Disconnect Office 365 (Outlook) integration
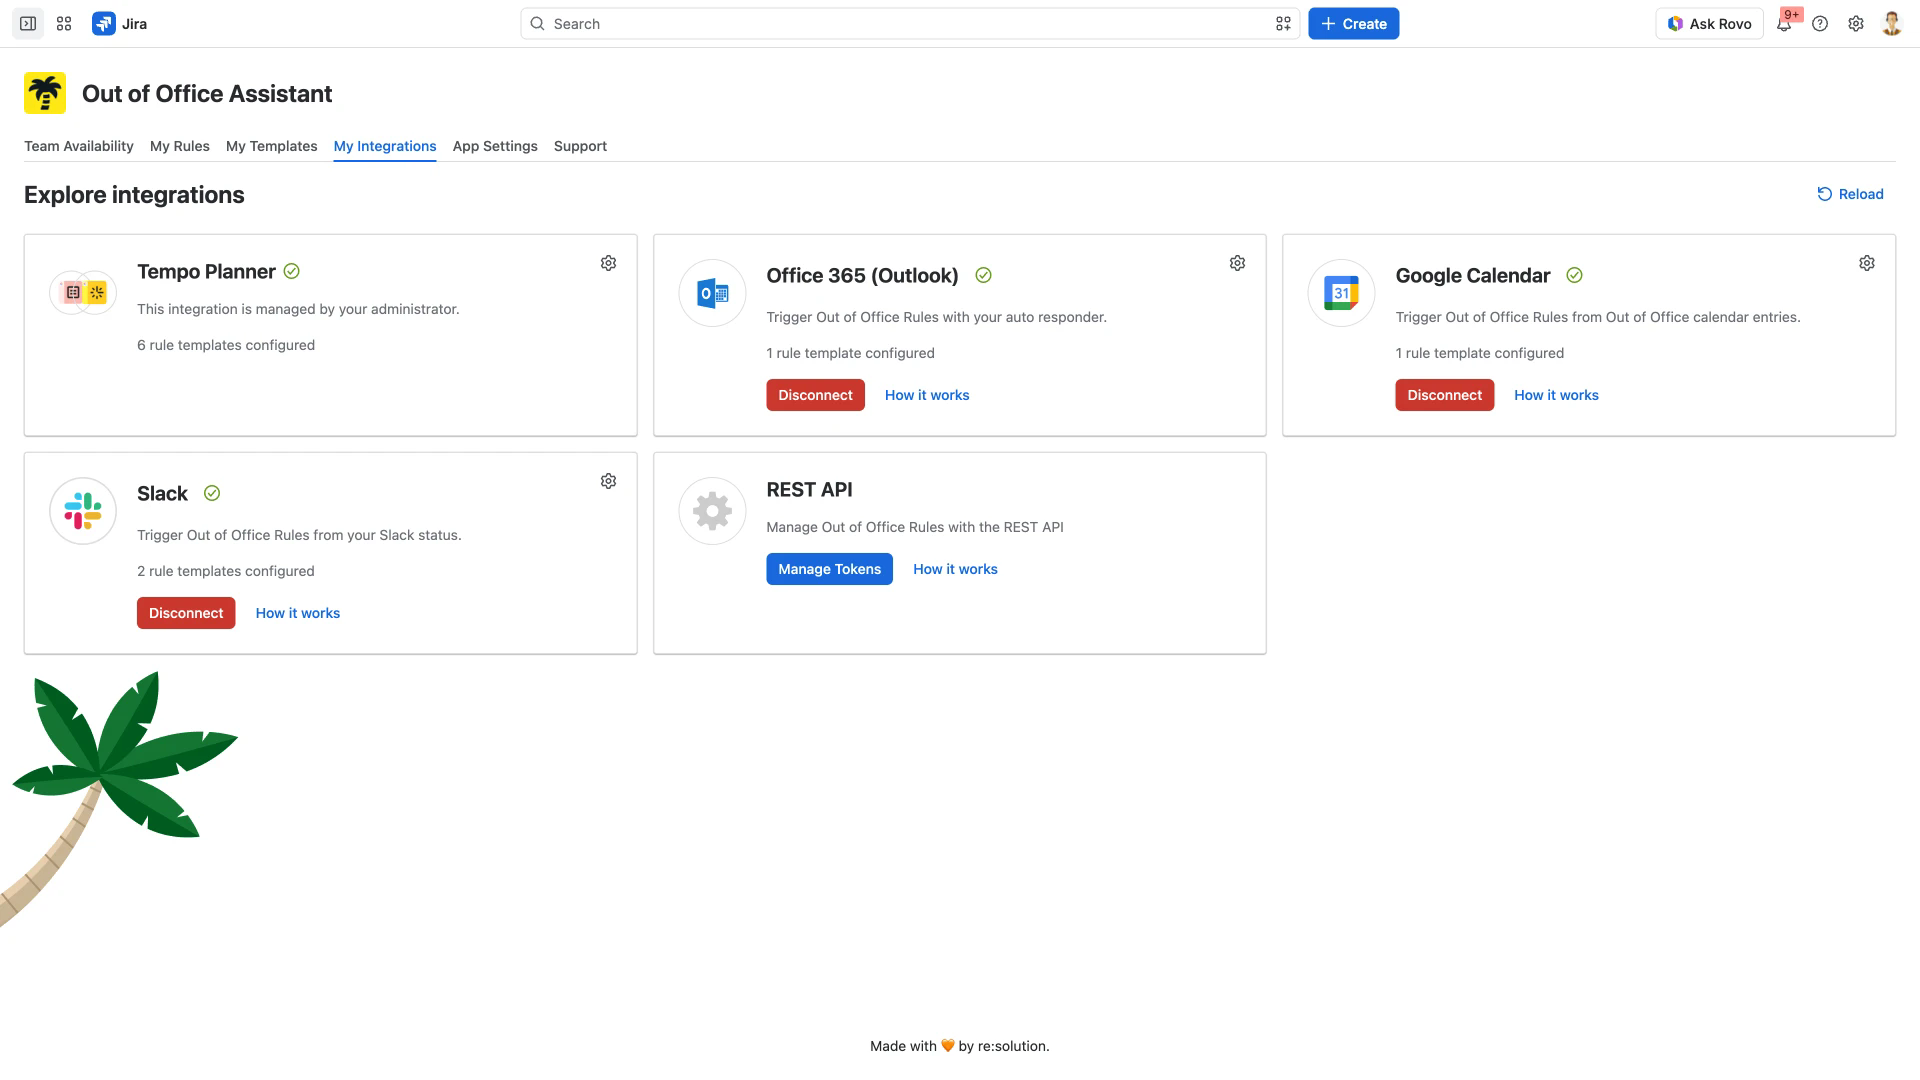The height and width of the screenshot is (1080, 1920). coord(816,395)
